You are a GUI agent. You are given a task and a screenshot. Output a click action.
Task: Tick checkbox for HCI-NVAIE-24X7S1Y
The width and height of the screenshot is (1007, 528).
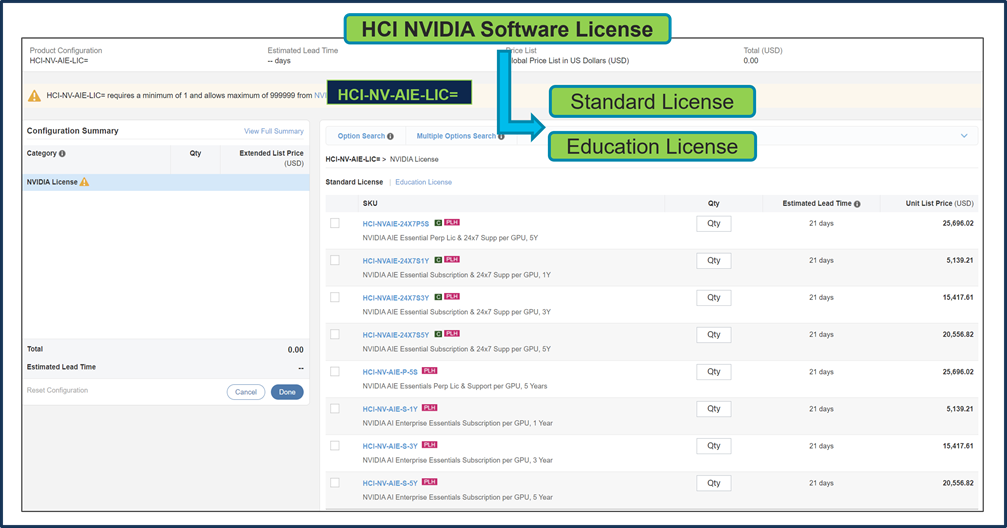pyautogui.click(x=335, y=260)
